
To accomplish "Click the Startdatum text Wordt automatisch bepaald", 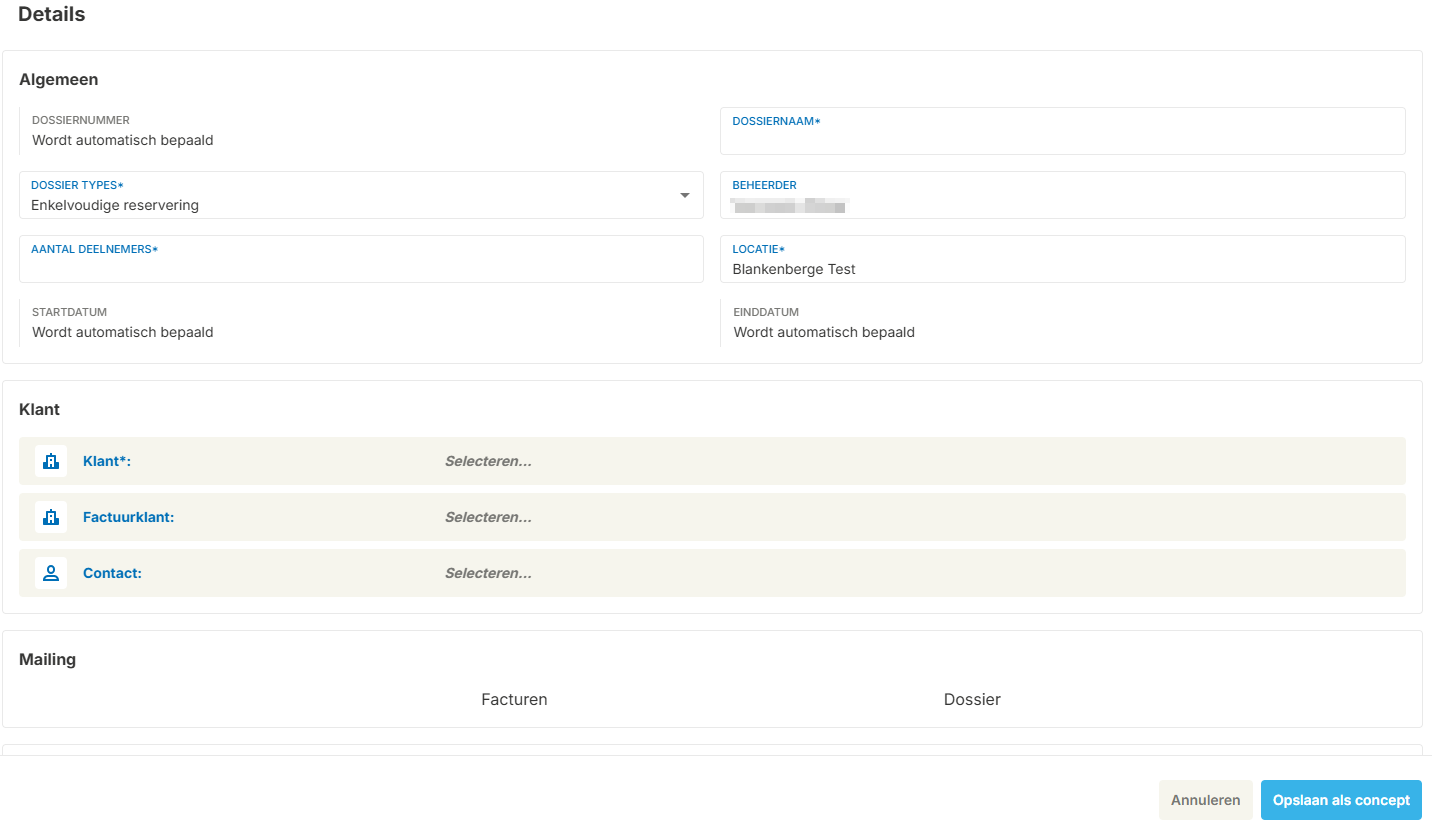I will click(x=123, y=332).
